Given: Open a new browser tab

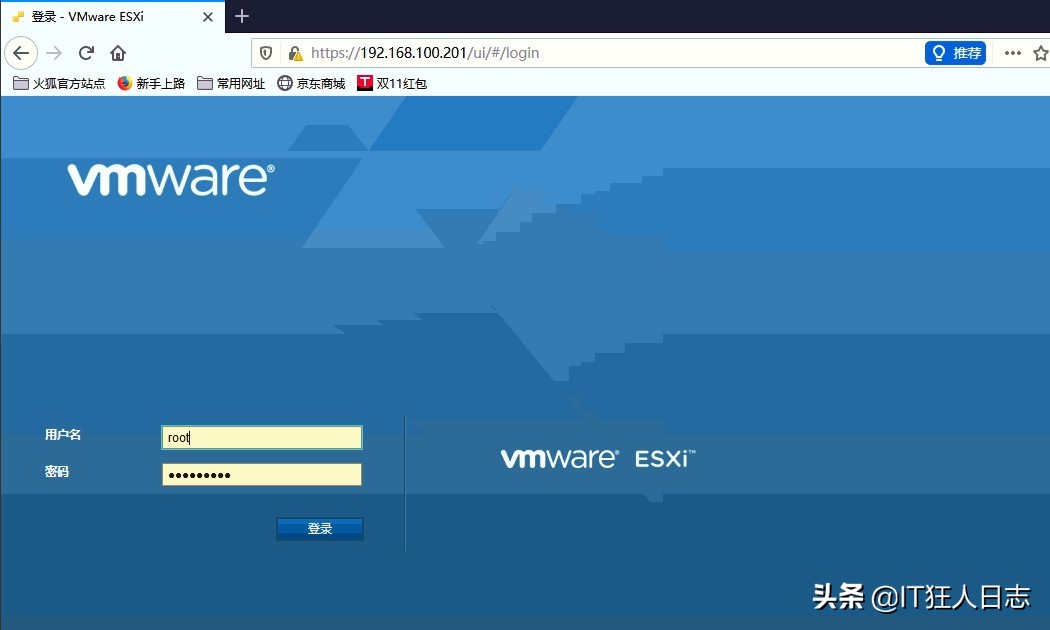Looking at the screenshot, I should pos(241,16).
